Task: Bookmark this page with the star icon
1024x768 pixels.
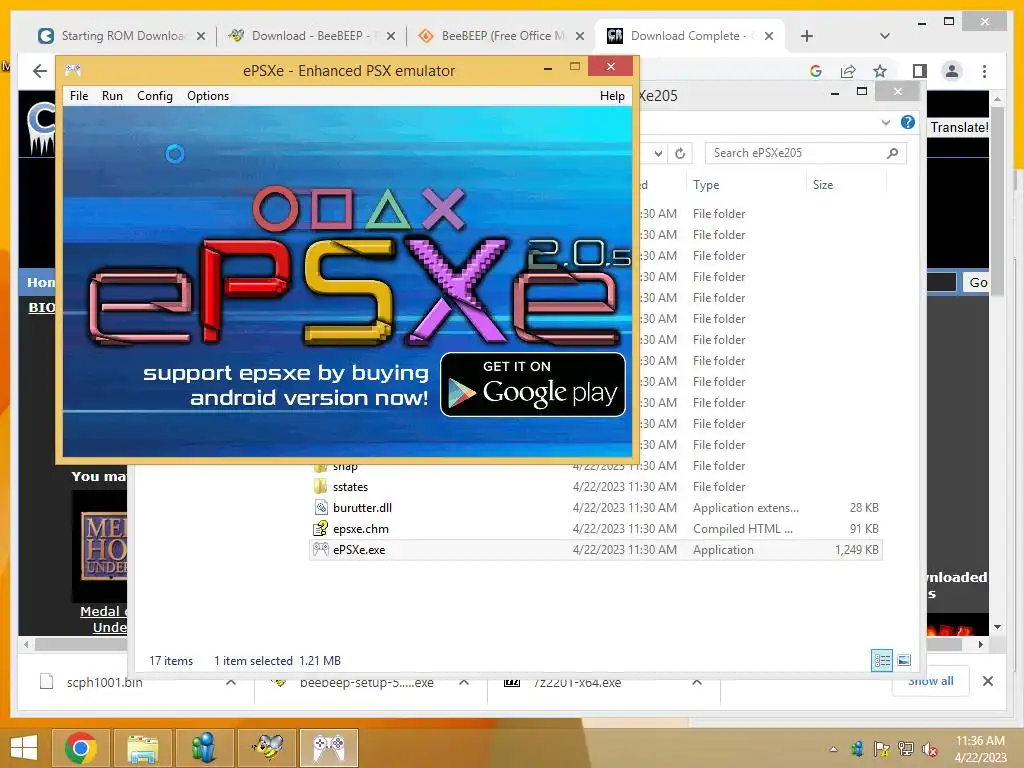Action: click(880, 71)
